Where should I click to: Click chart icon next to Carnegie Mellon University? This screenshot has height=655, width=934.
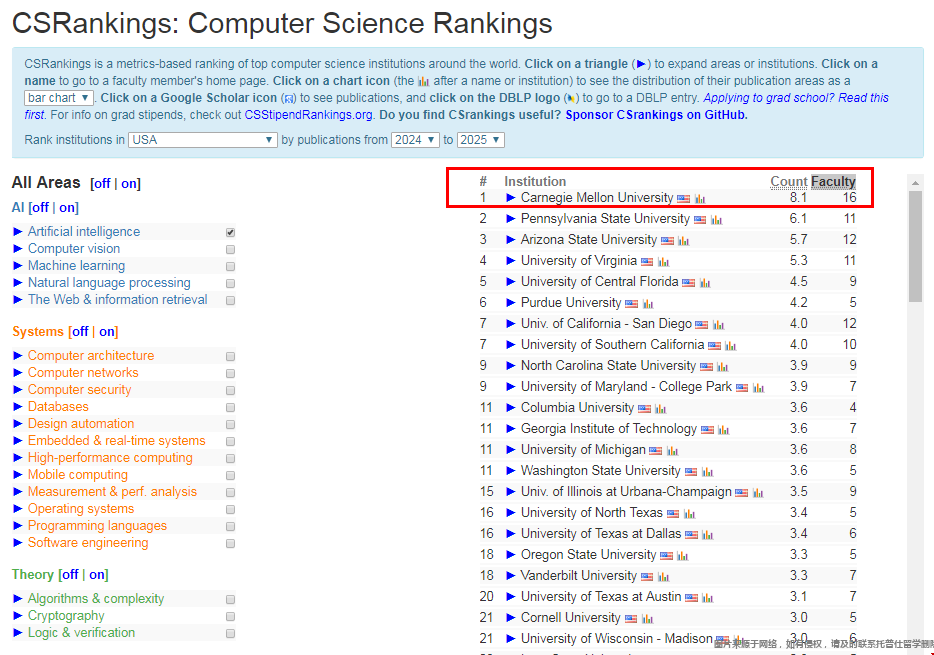pos(700,199)
